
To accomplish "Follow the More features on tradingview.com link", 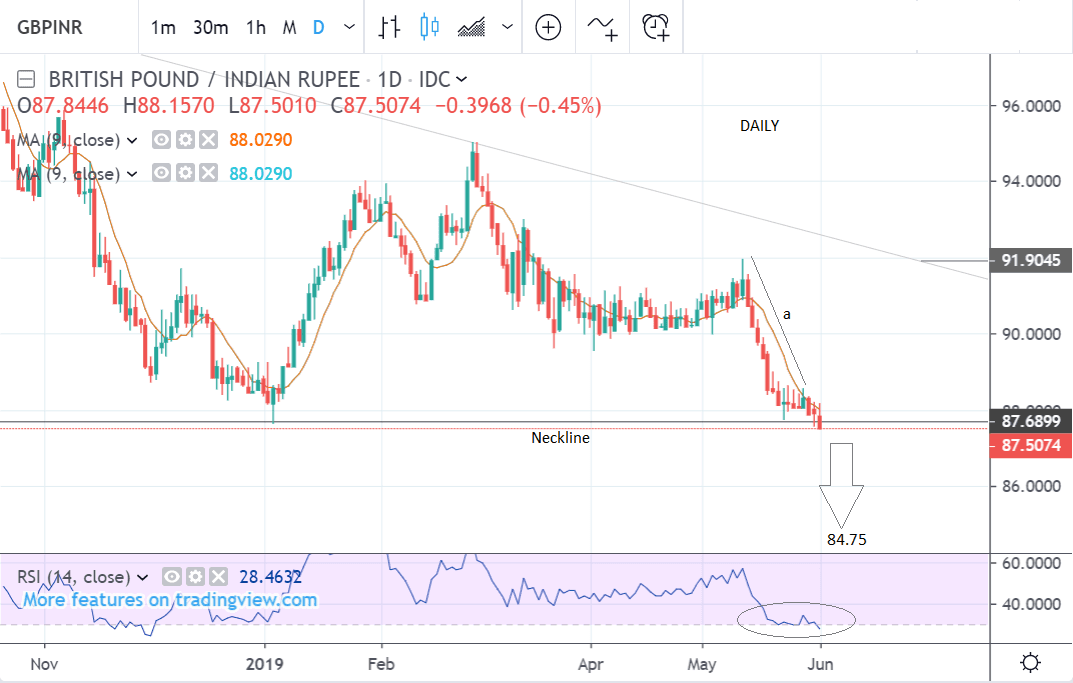I will point(170,600).
